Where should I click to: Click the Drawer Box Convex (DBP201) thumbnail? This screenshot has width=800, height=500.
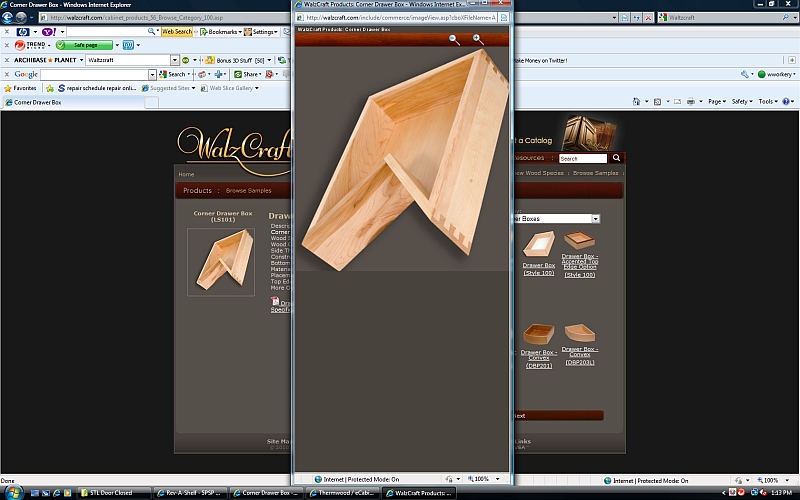click(538, 334)
